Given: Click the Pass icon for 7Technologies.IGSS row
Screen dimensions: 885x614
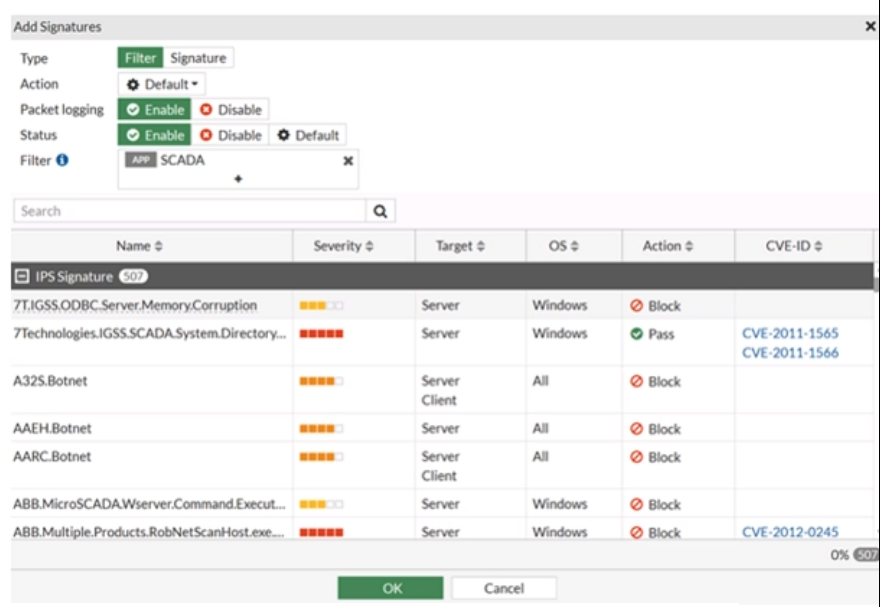Looking at the screenshot, I should click(636, 334).
